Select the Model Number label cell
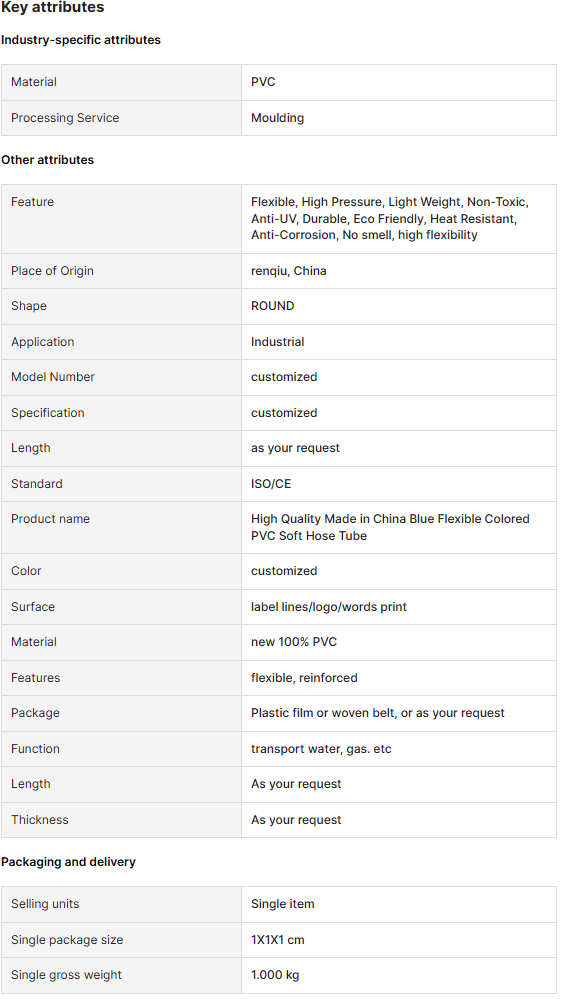This screenshot has height=999, width=568. [x=121, y=377]
